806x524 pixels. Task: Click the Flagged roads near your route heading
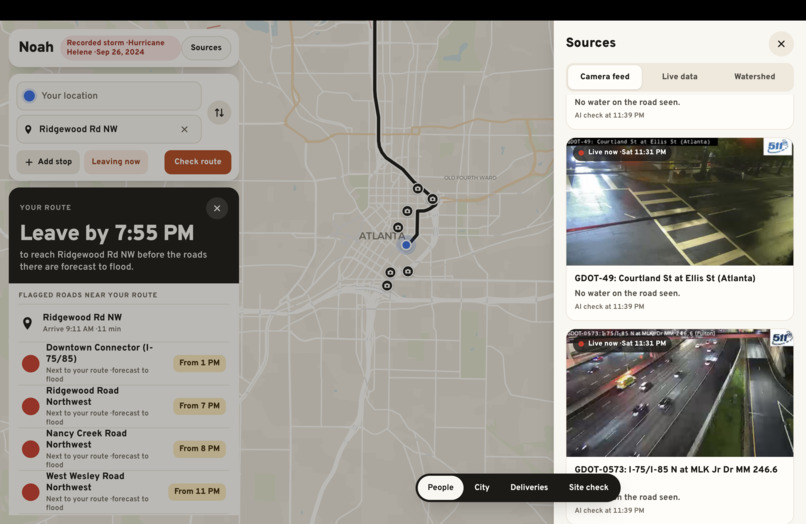[x=88, y=295]
